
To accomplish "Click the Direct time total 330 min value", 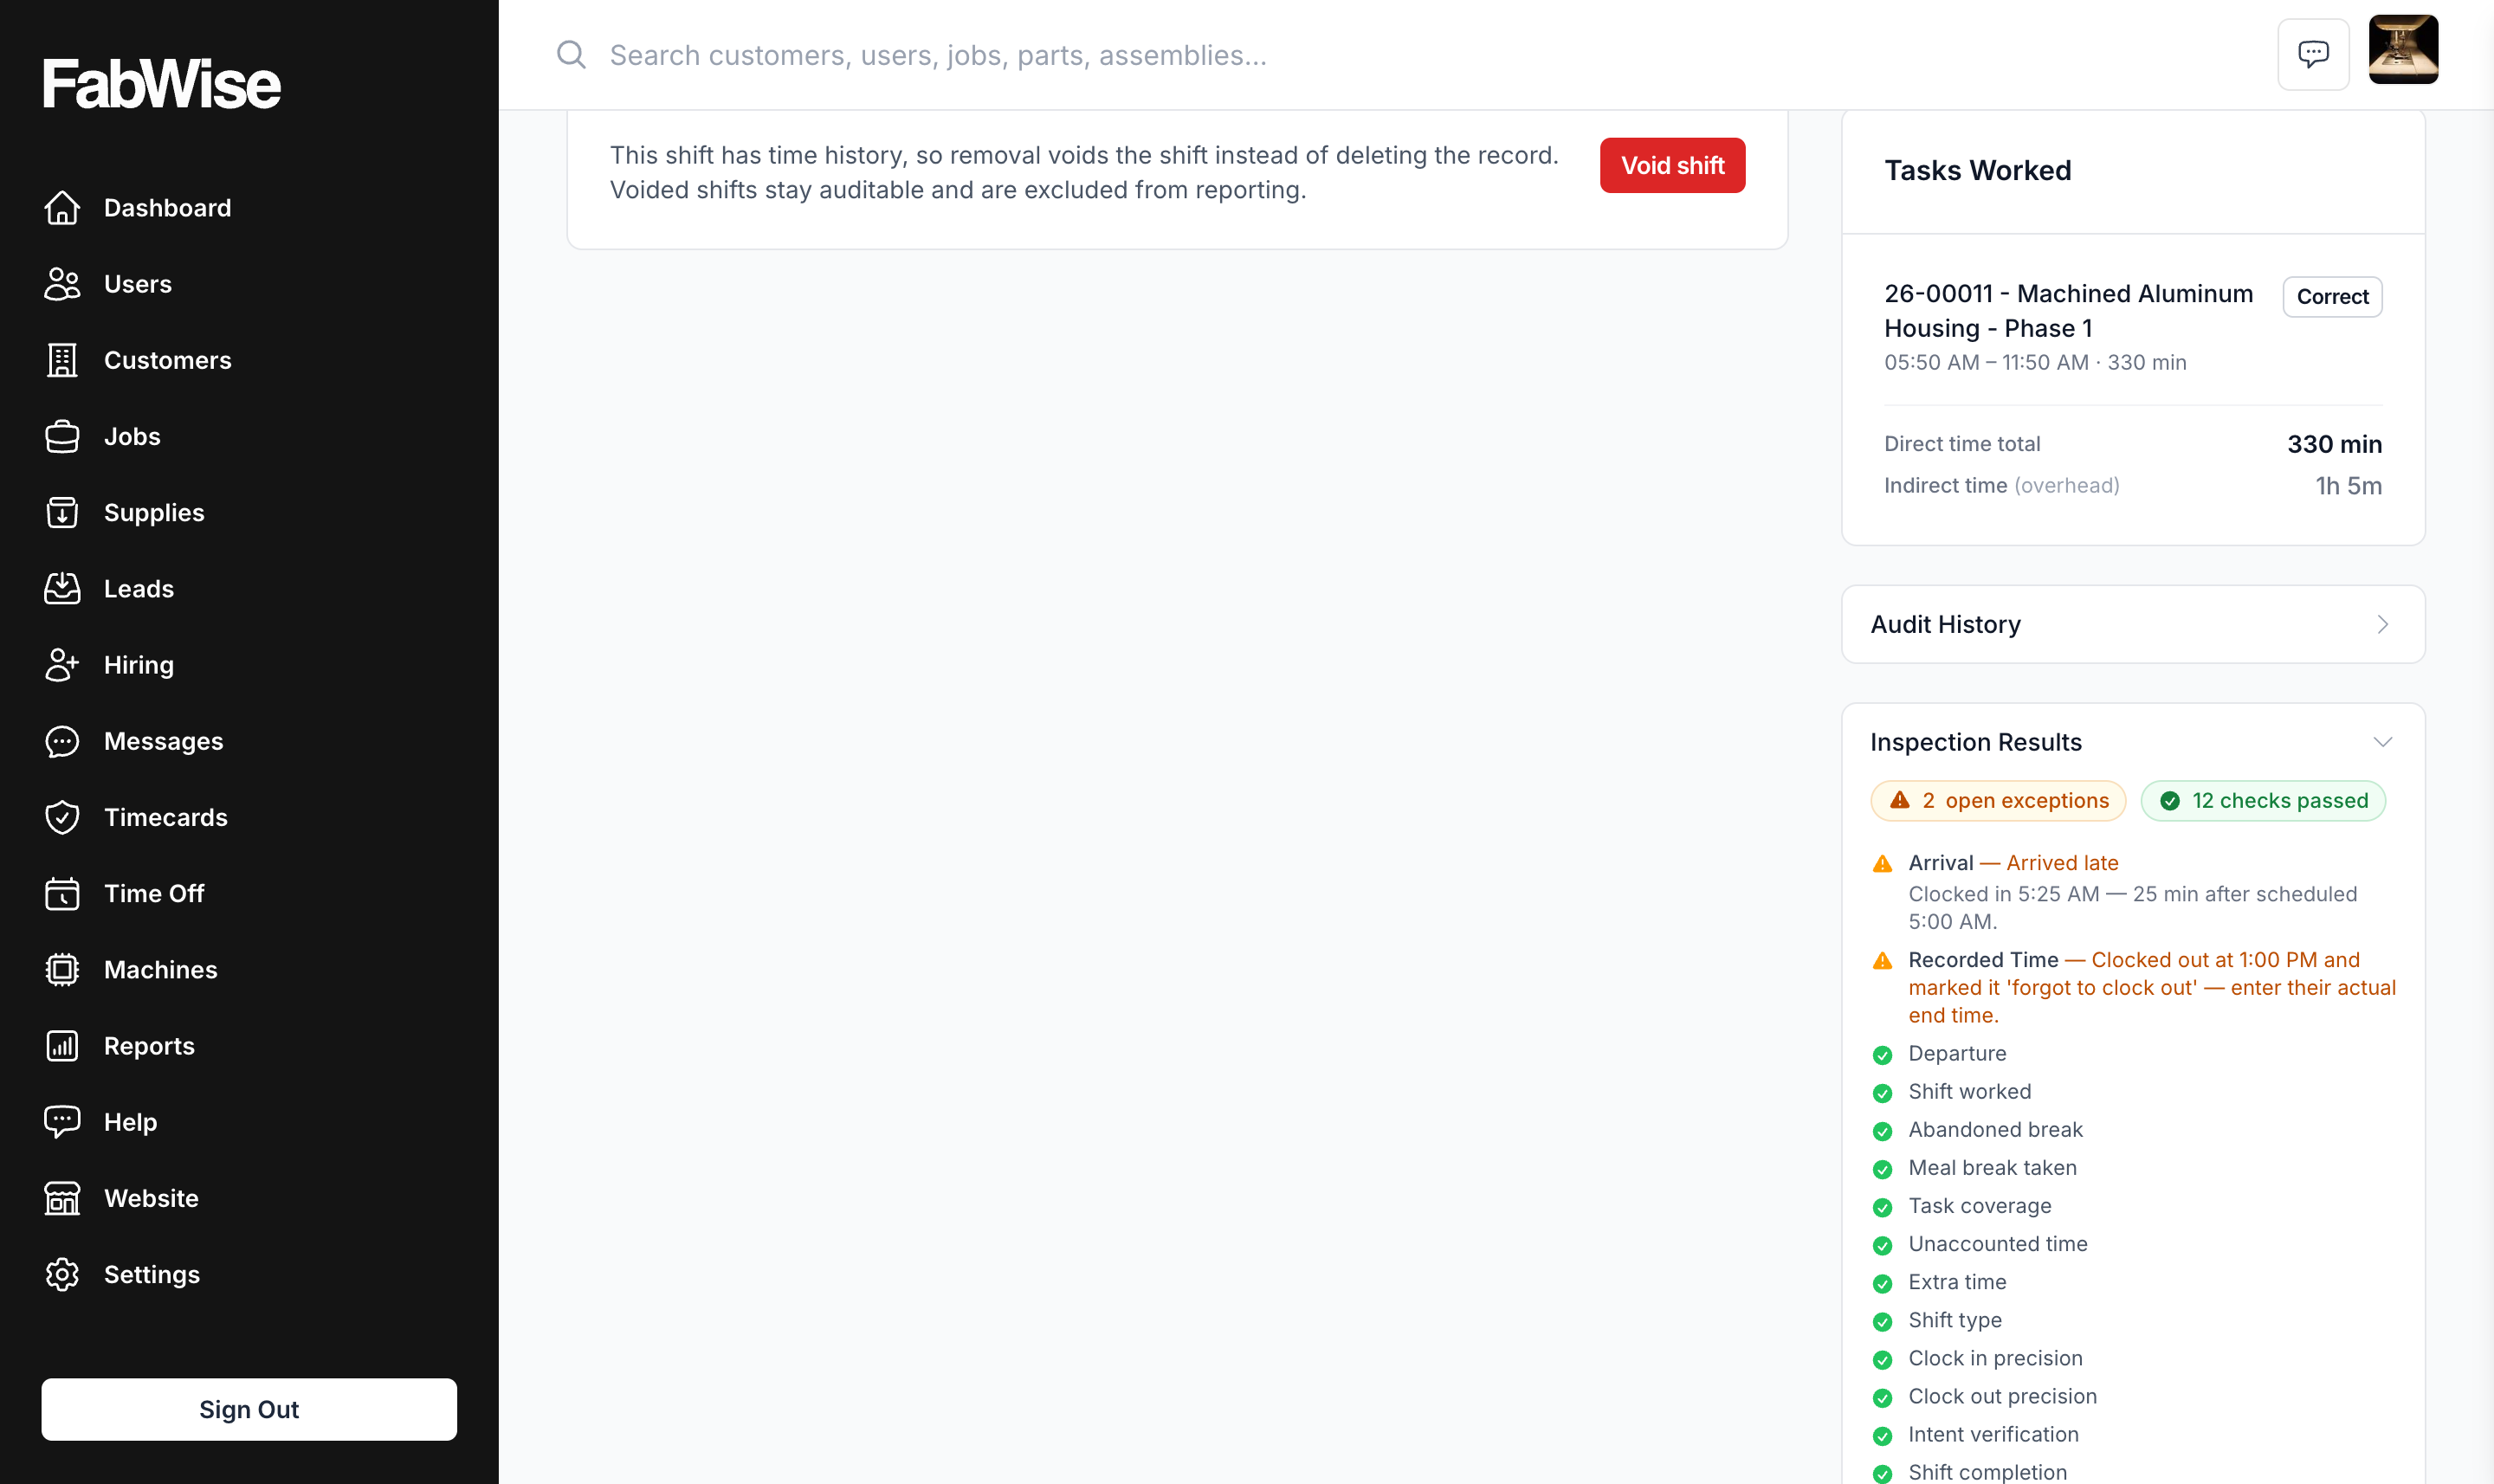I will 2334,444.
